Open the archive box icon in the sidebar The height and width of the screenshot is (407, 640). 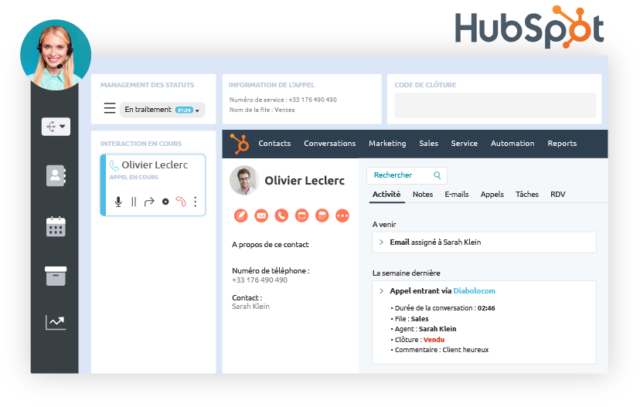pyautogui.click(x=56, y=276)
